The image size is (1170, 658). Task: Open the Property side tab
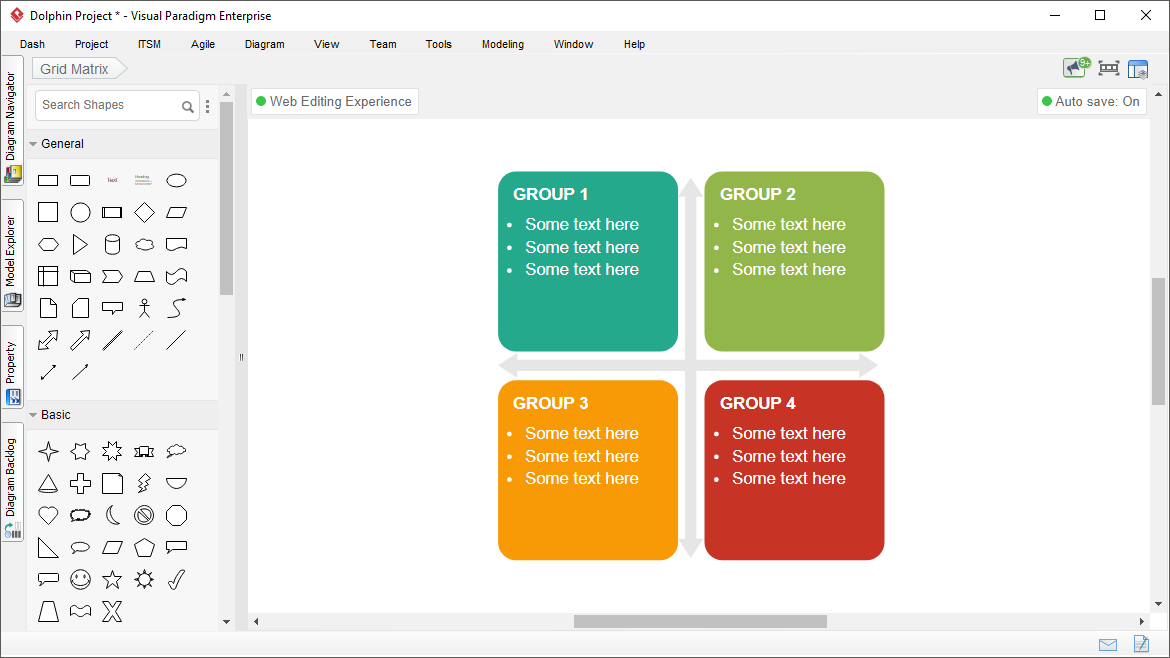tap(12, 367)
